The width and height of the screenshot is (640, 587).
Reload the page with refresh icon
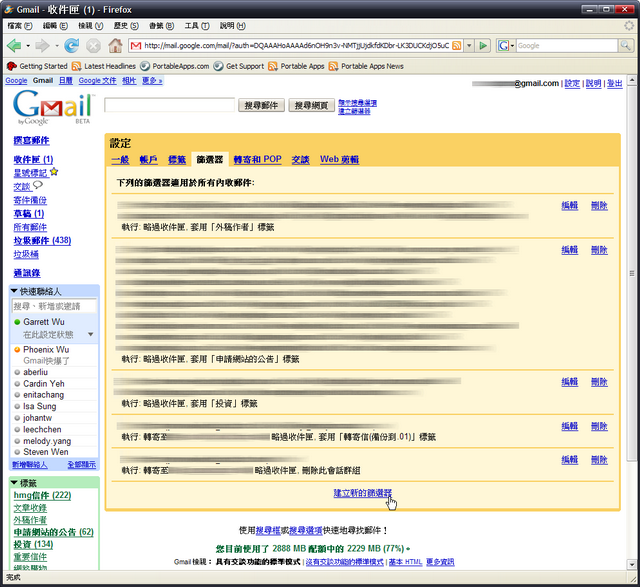[71, 46]
